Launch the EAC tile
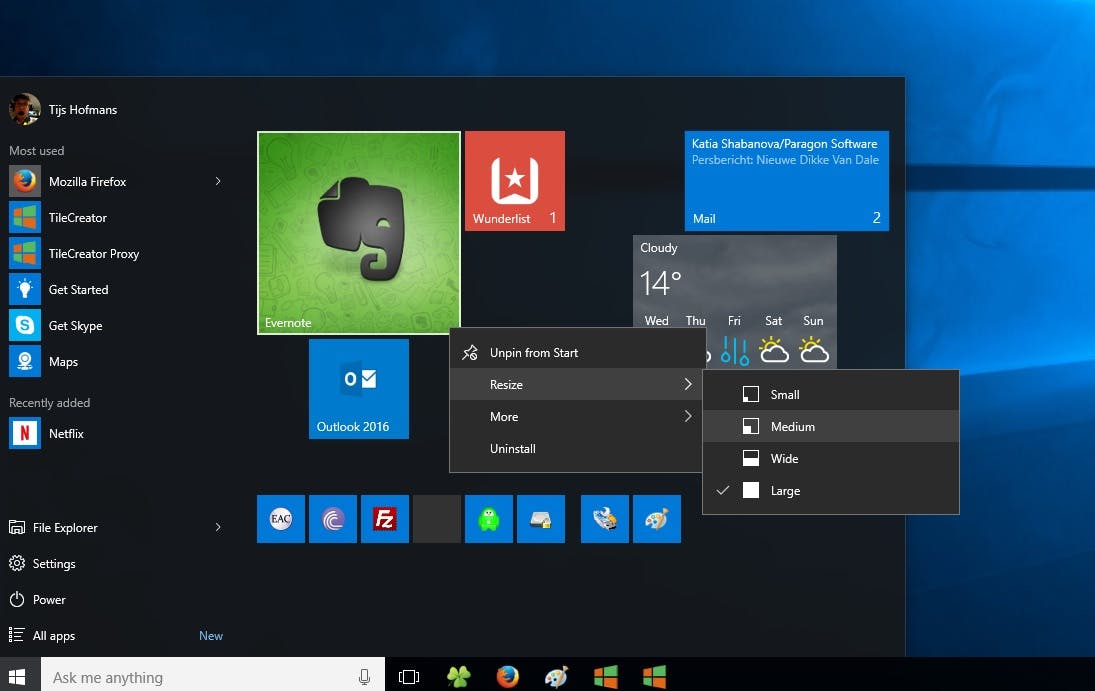1095x691 pixels. (281, 519)
